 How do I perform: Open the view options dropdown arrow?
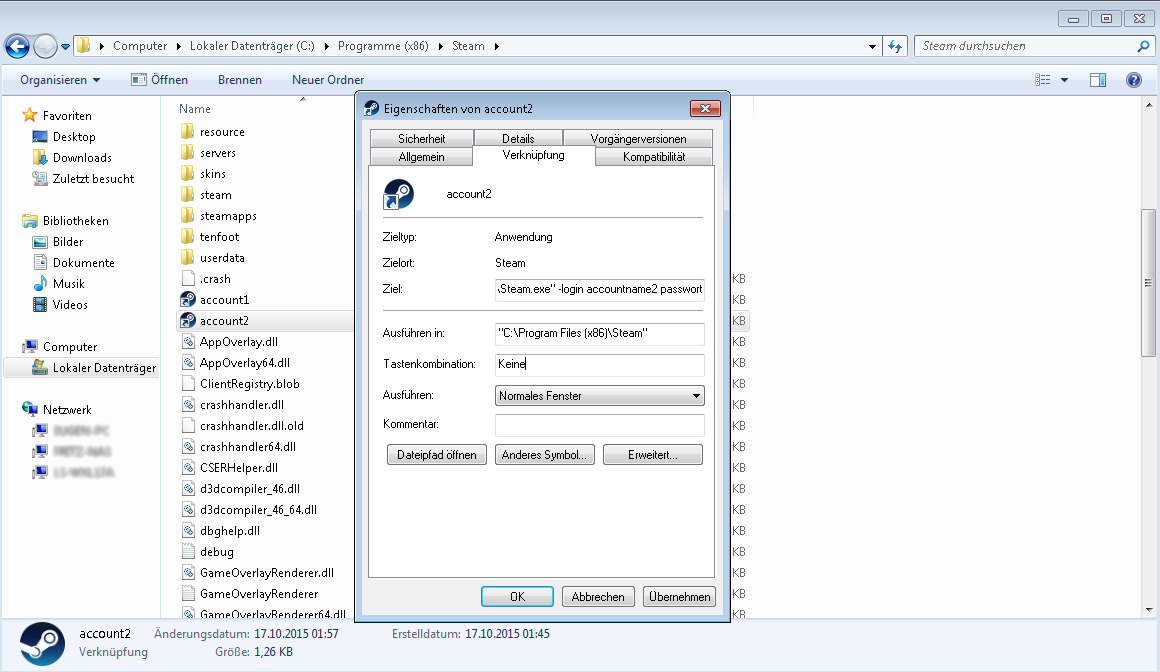coord(1065,80)
